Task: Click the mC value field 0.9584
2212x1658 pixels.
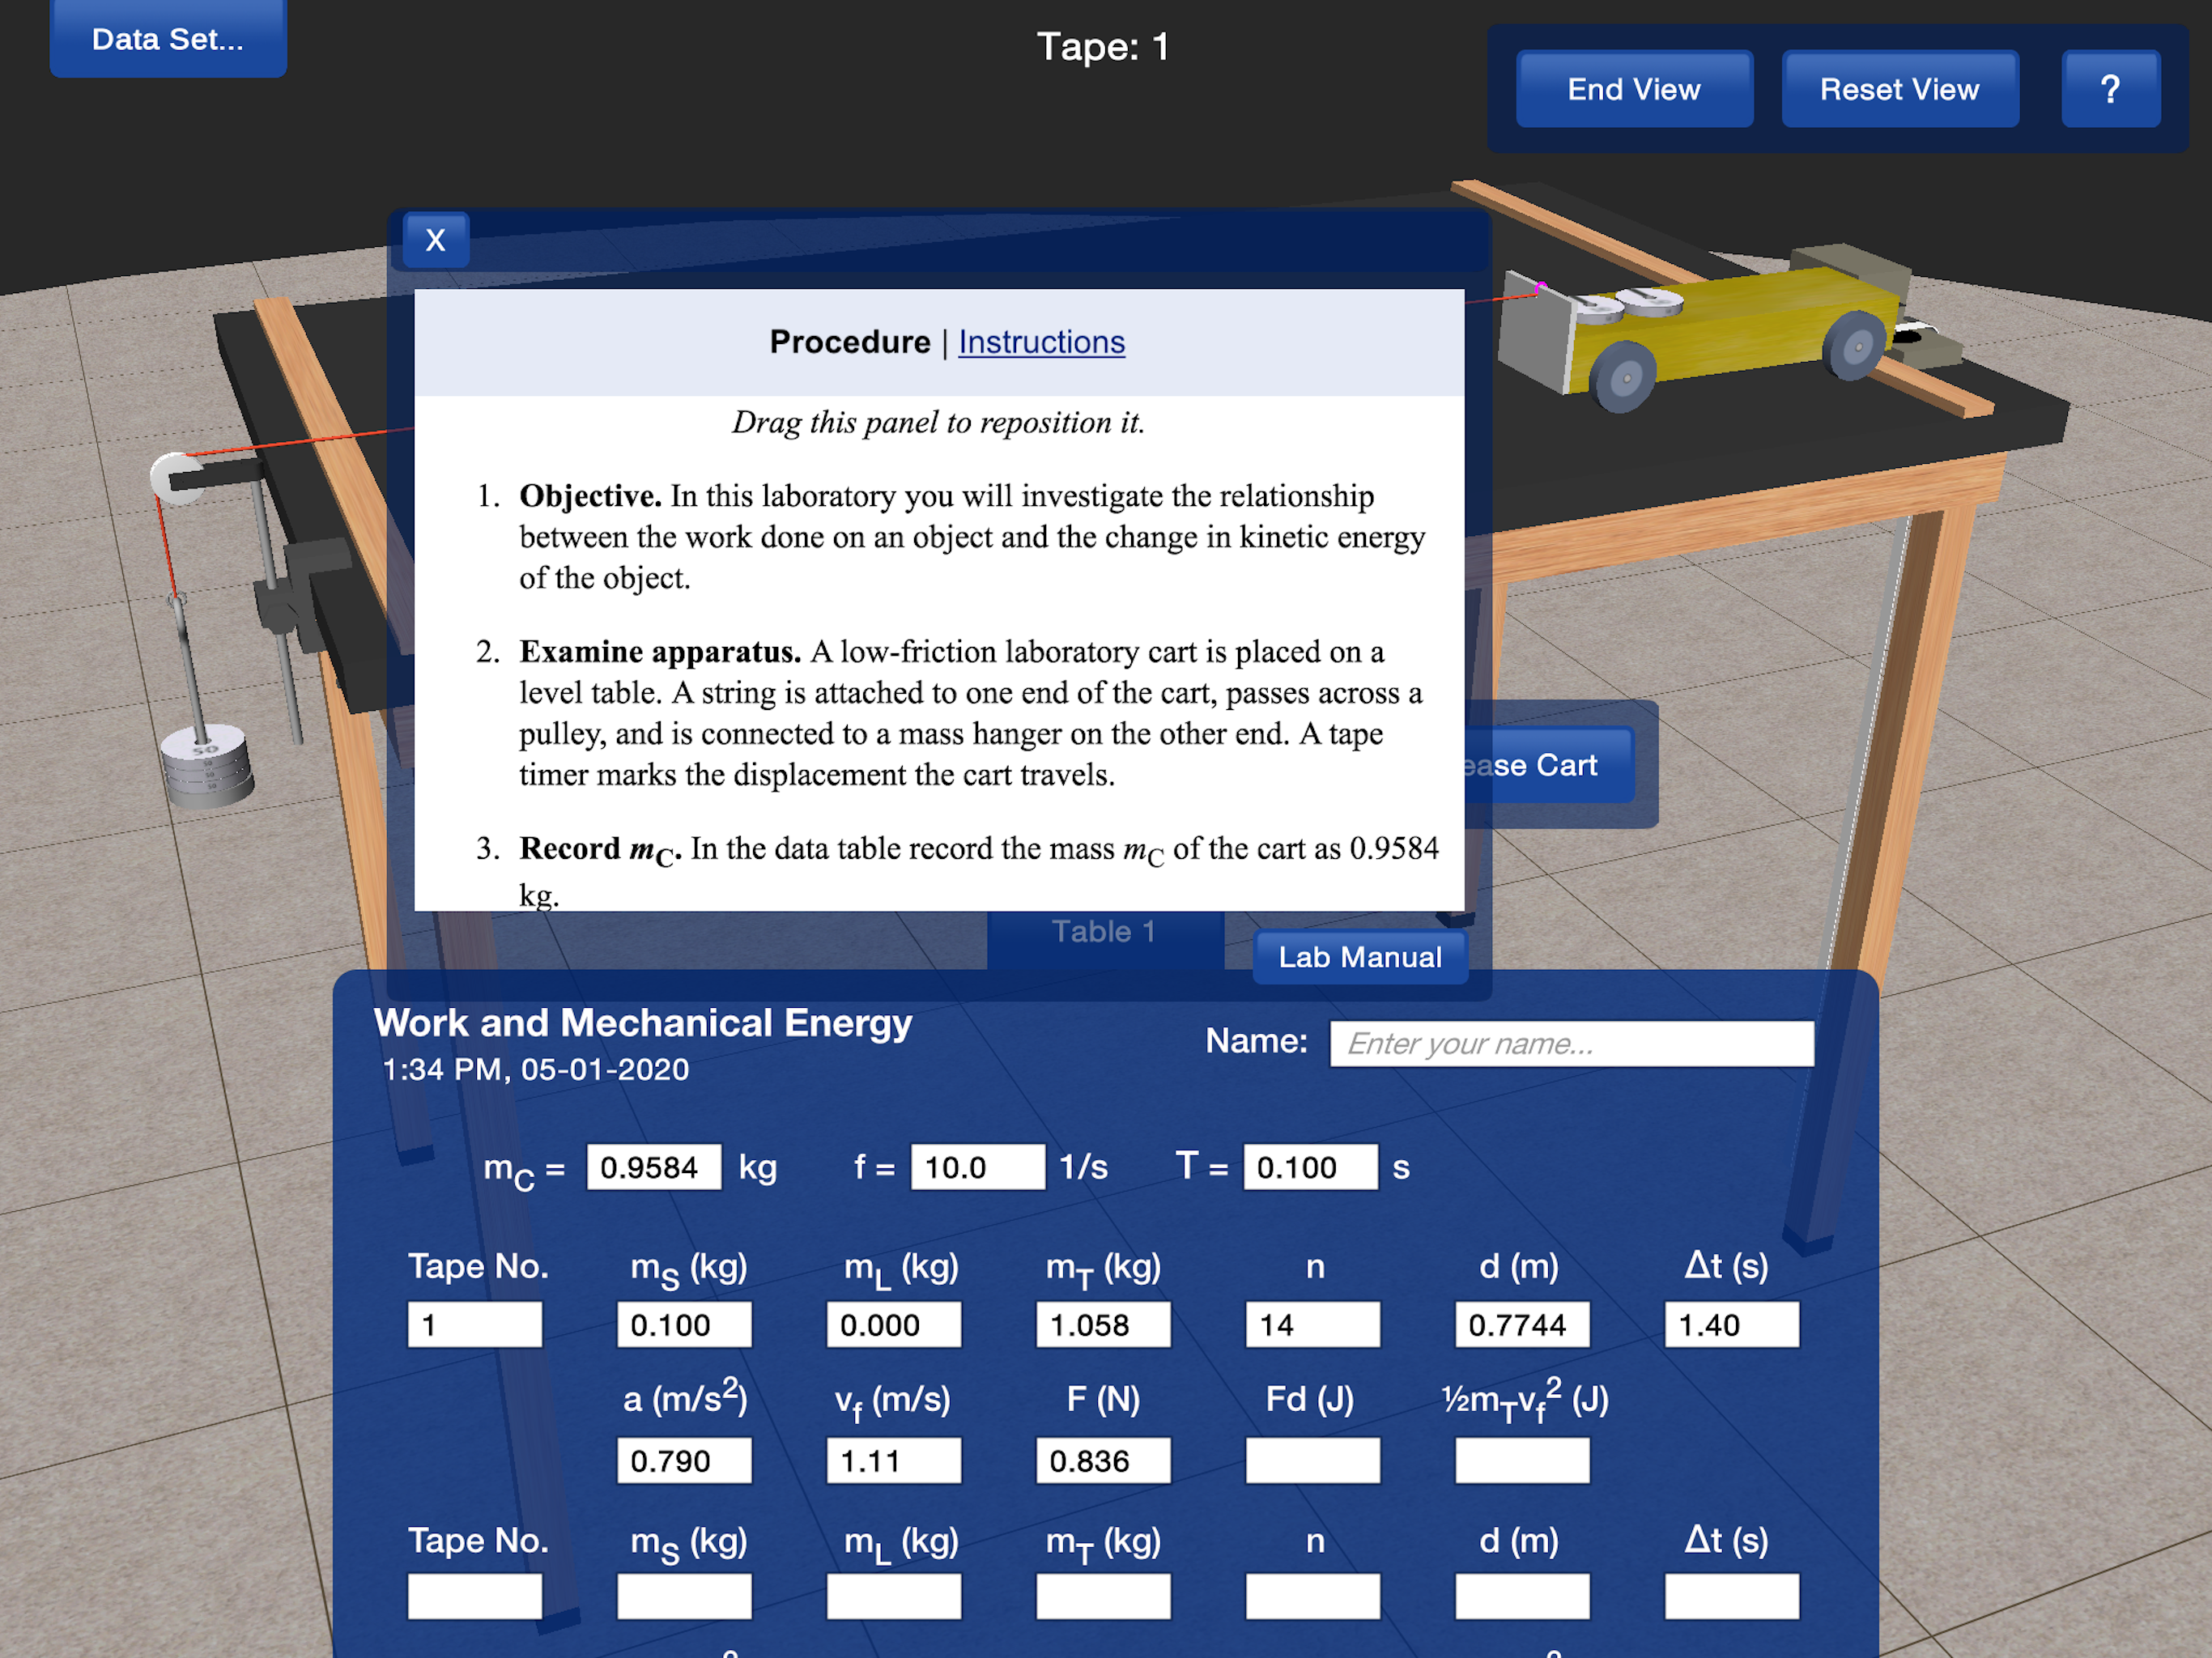Action: pos(654,1167)
